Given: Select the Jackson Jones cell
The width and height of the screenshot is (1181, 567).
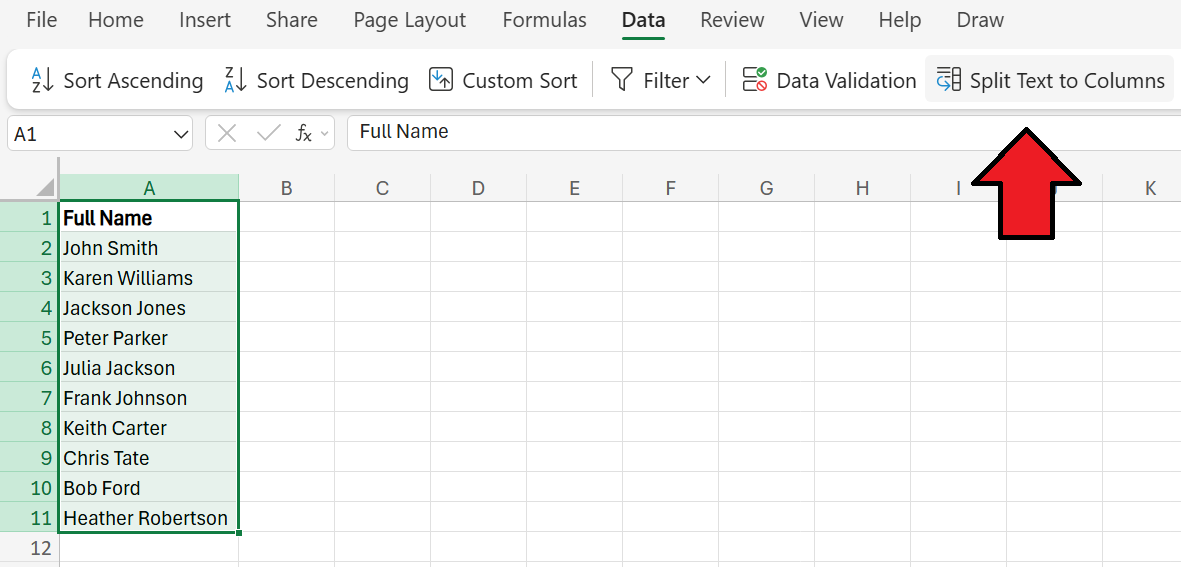Looking at the screenshot, I should click(x=149, y=307).
